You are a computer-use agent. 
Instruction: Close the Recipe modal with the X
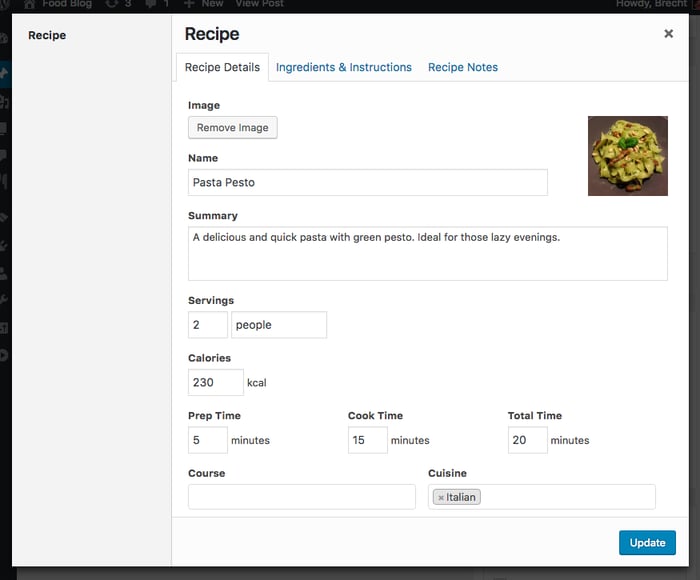668,34
